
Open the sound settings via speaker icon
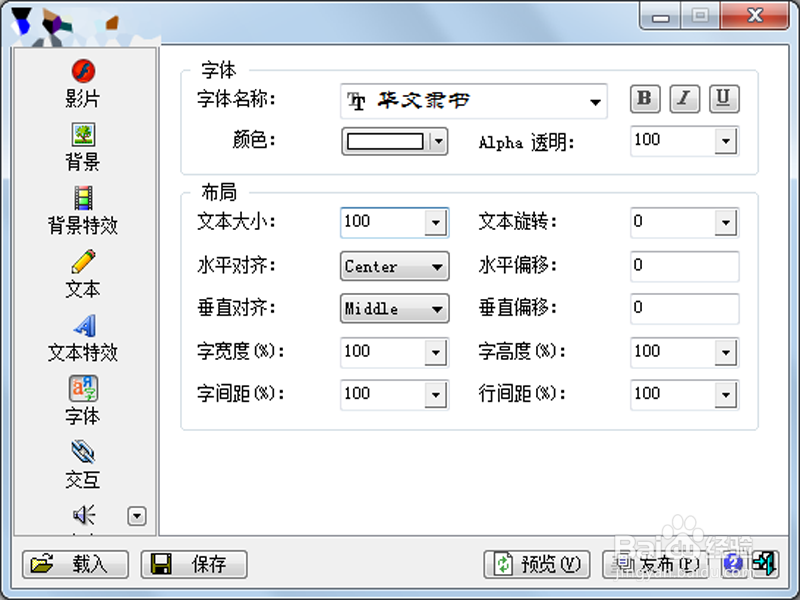click(x=83, y=515)
